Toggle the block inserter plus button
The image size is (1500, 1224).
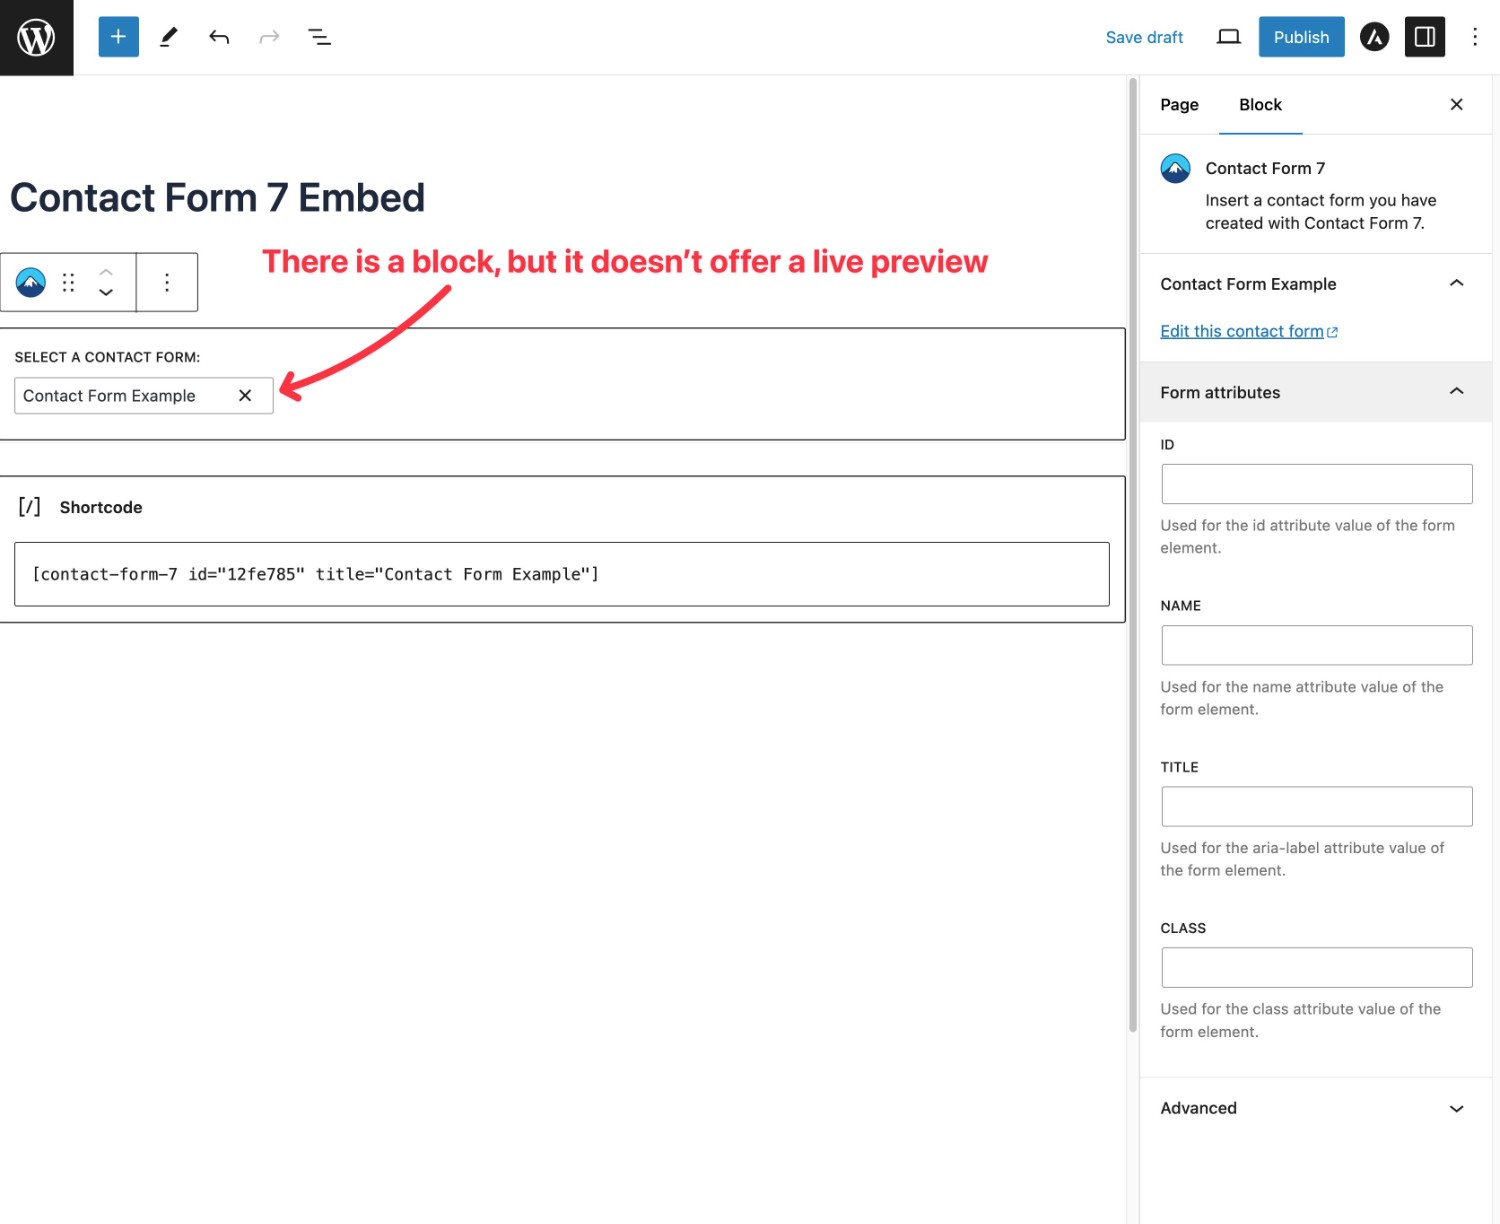[118, 37]
